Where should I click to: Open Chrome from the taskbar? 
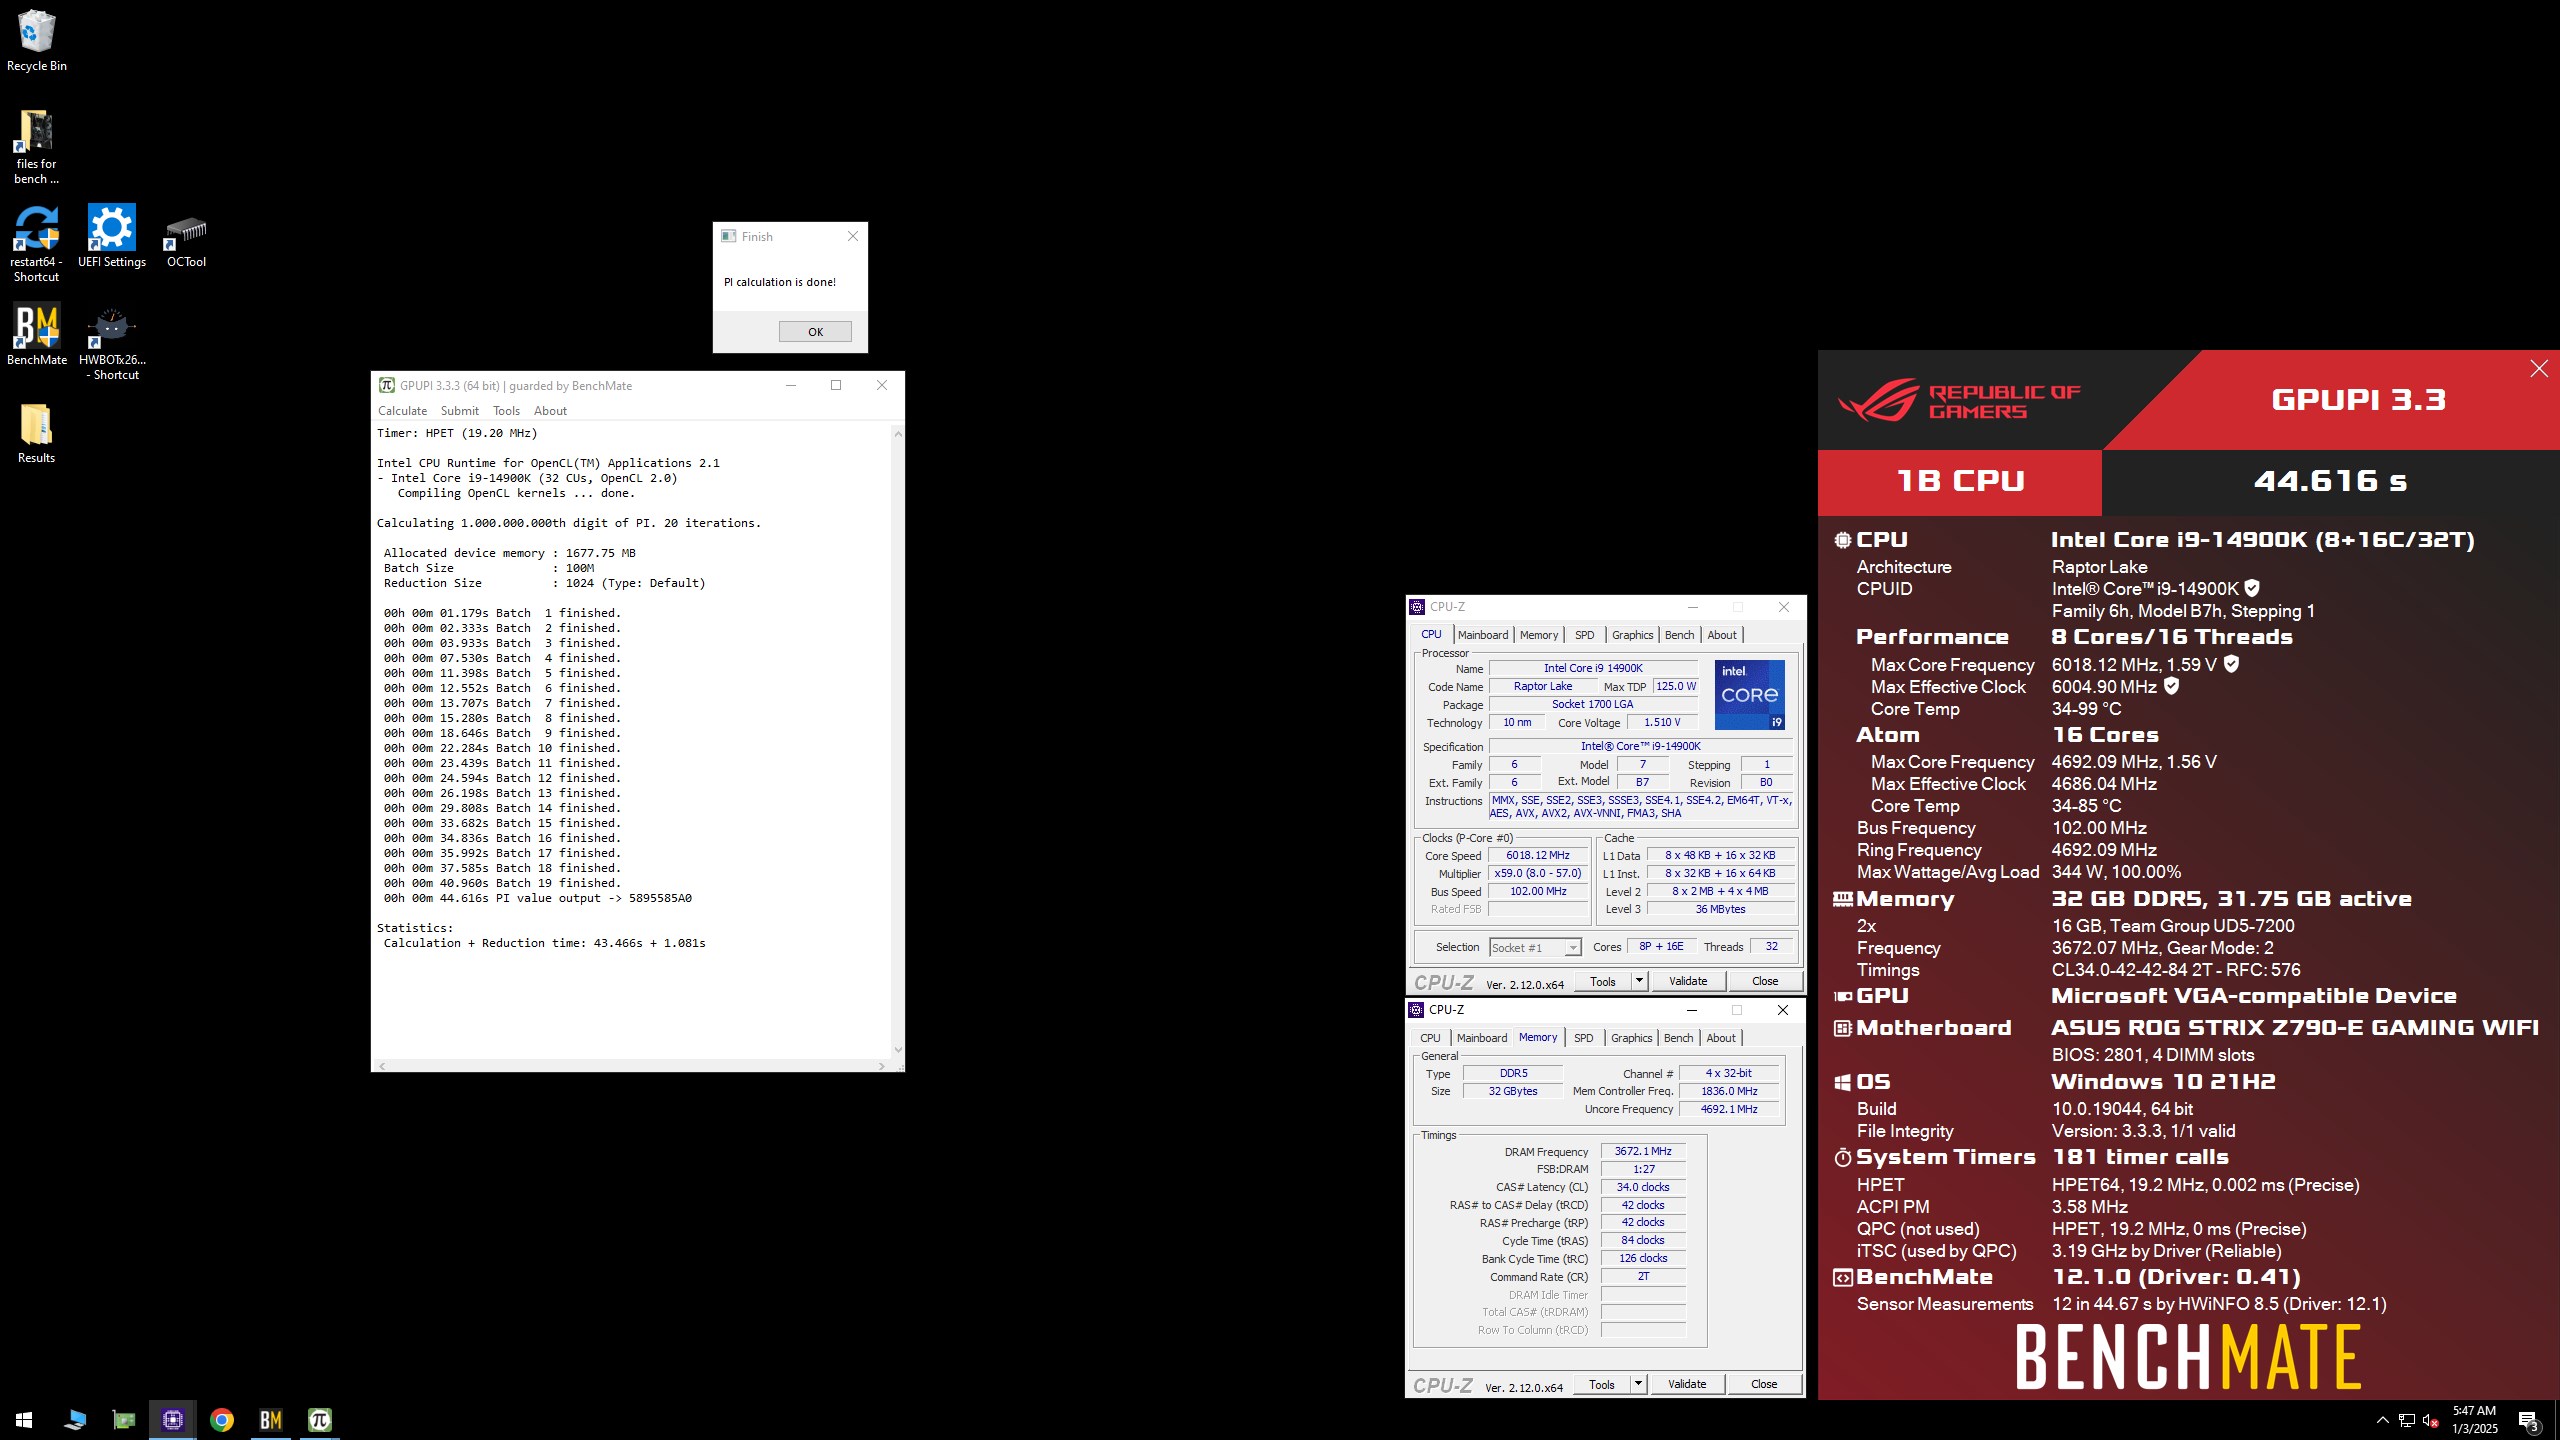222,1420
